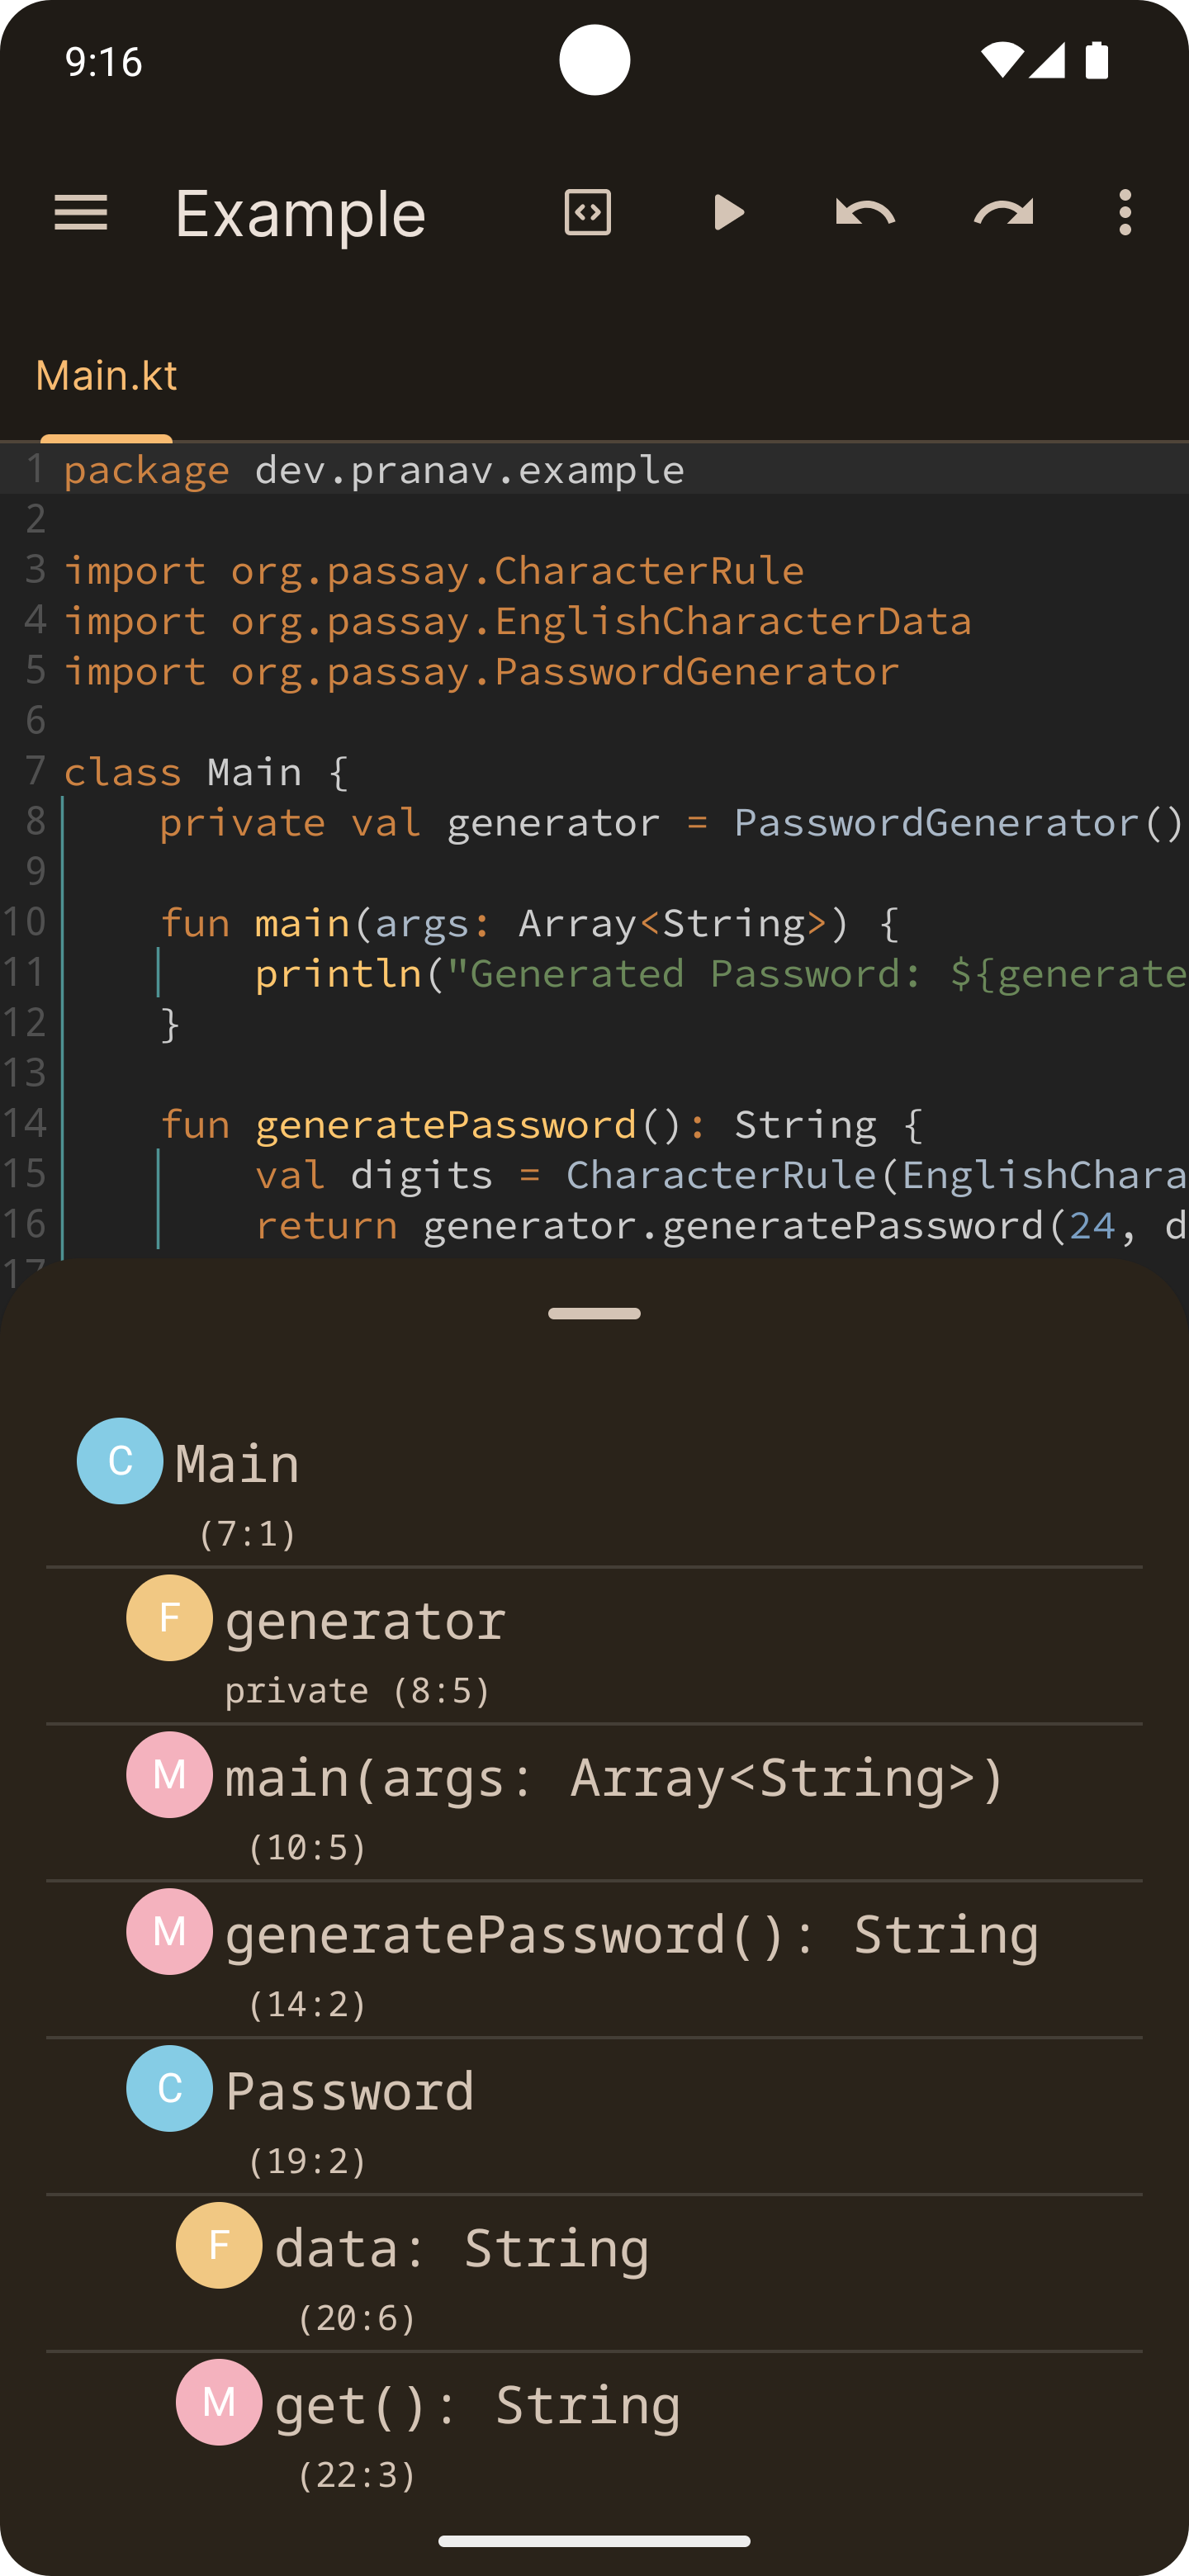This screenshot has height=2576, width=1189.
Task: Switch to the Main.kt tab
Action: point(106,376)
